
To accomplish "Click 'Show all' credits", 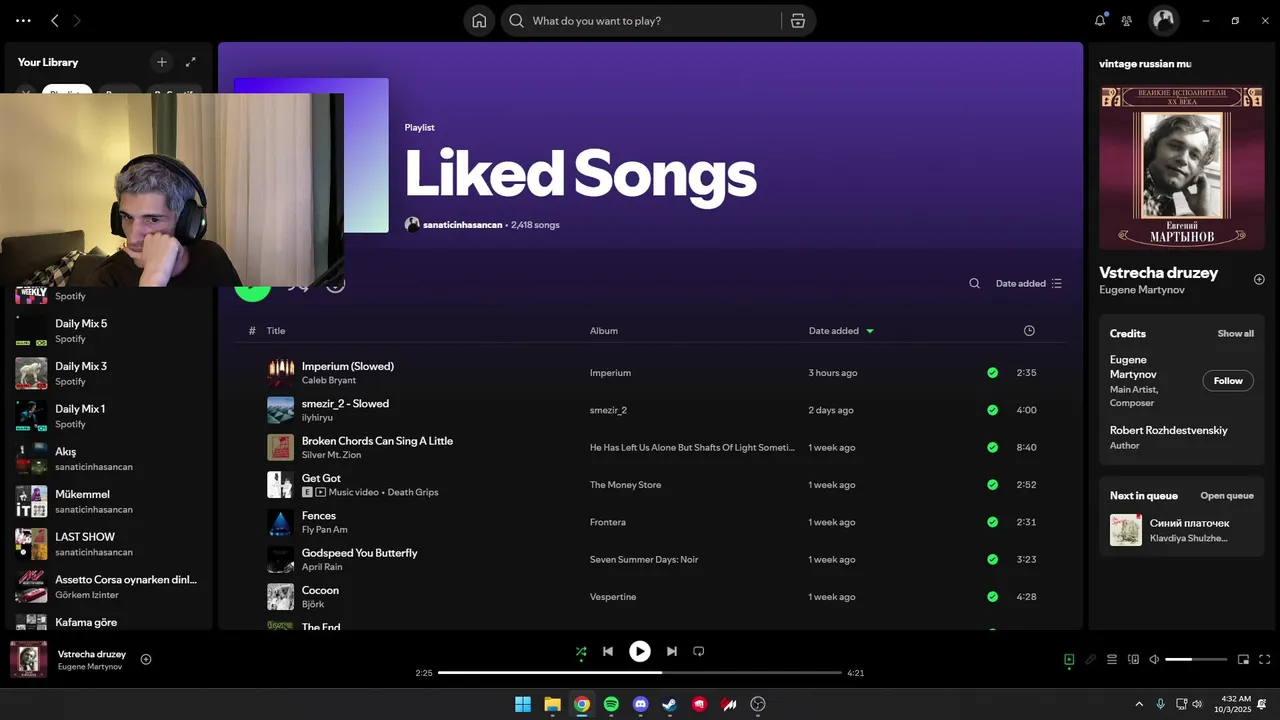I will point(1235,333).
